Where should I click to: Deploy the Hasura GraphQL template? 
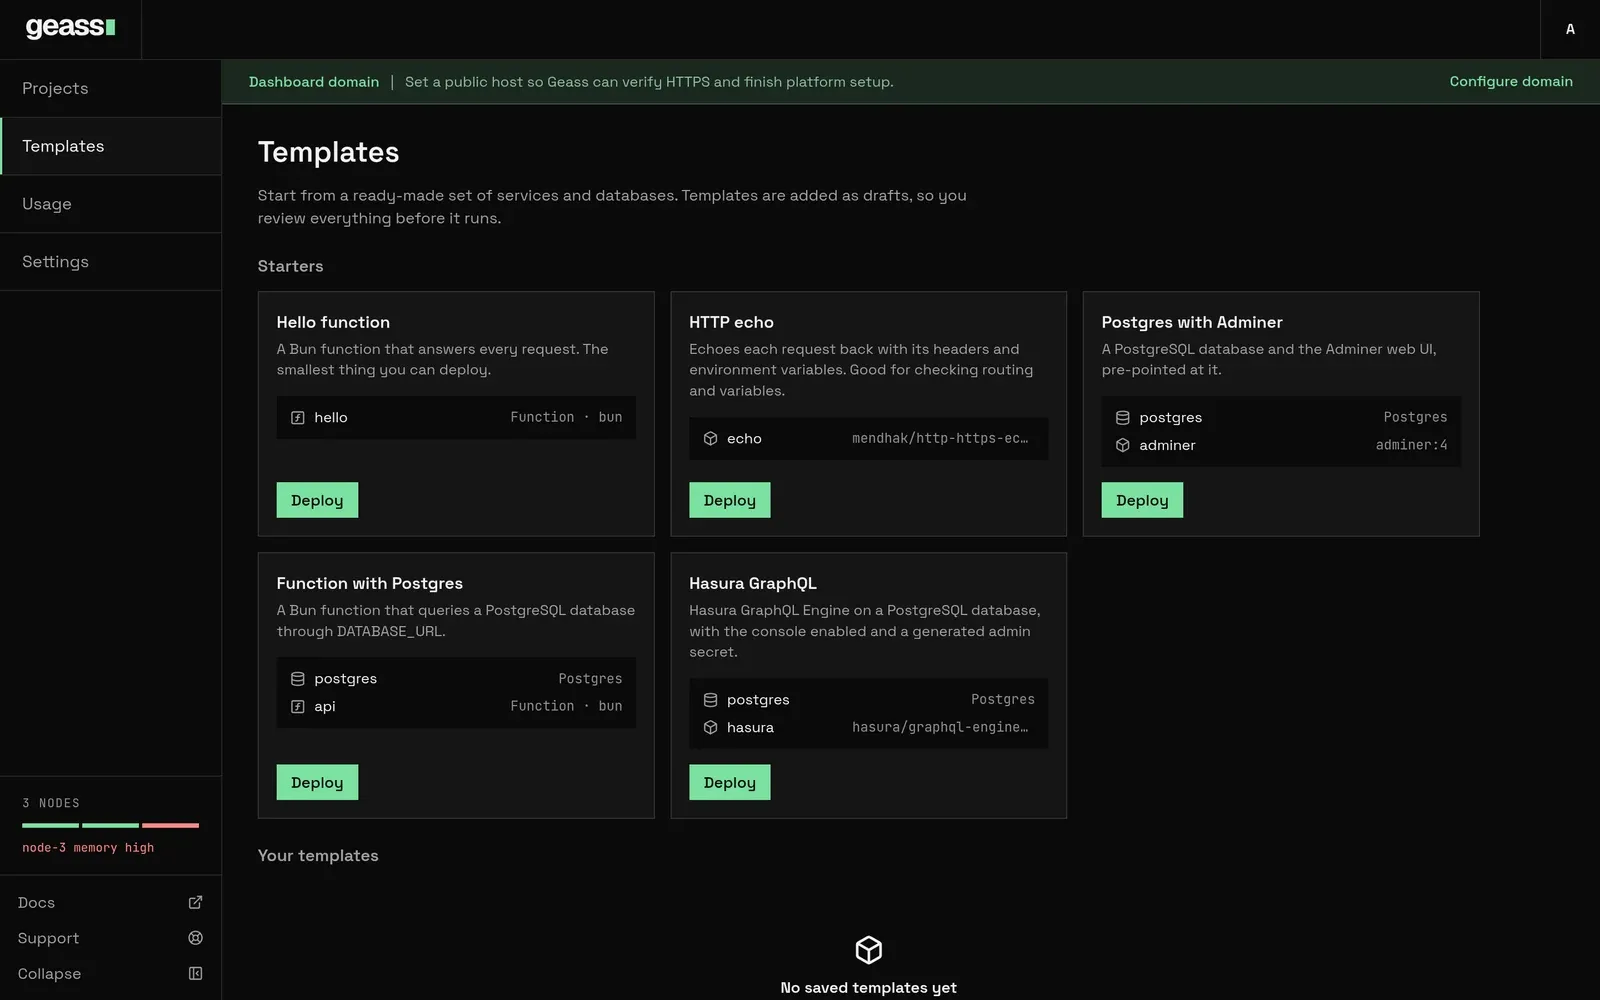pos(730,782)
